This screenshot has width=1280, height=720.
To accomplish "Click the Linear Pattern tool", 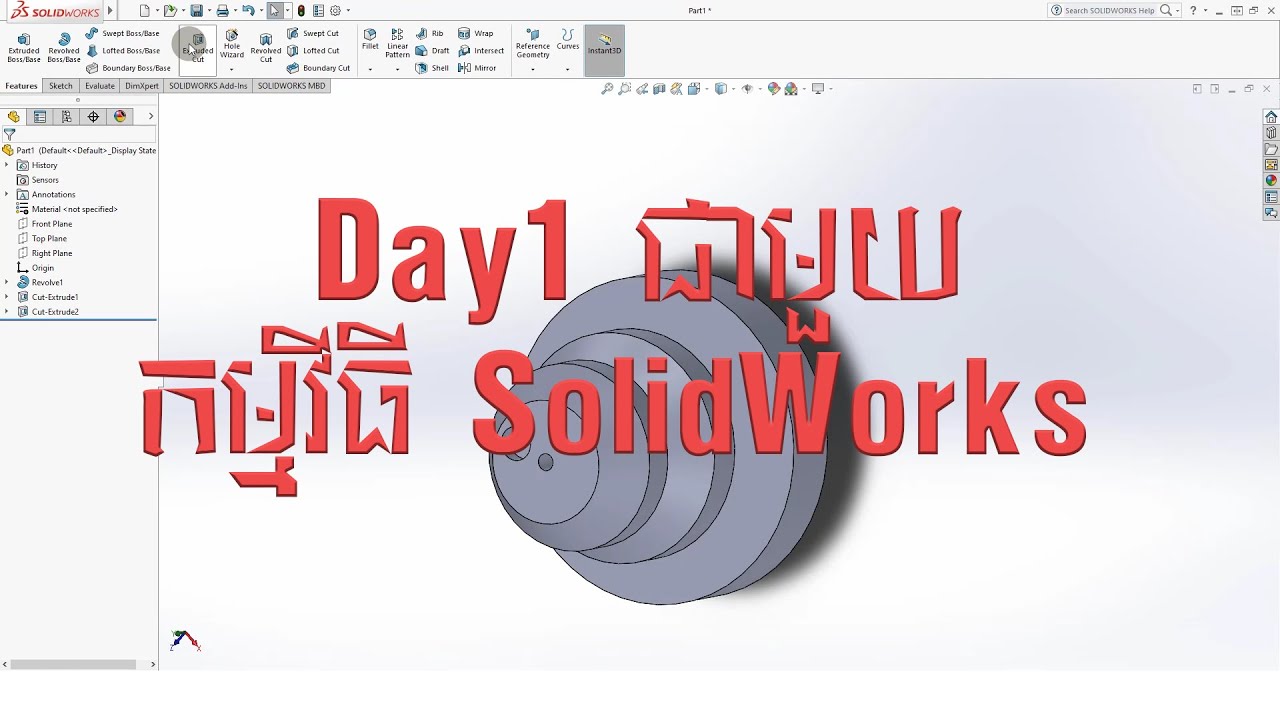I will [398, 44].
